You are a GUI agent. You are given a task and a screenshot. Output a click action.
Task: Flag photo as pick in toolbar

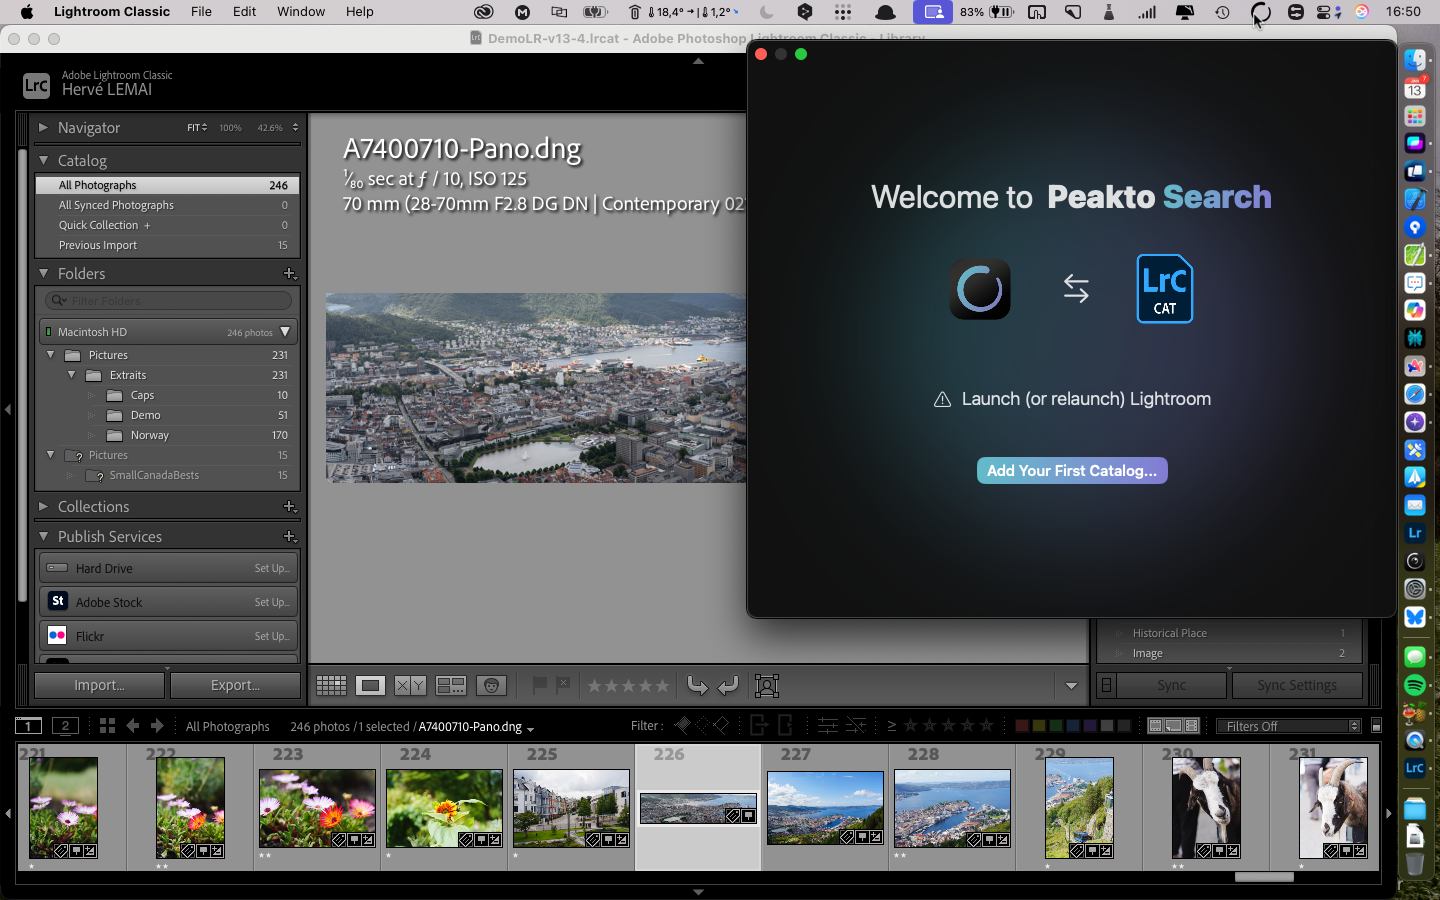point(539,685)
